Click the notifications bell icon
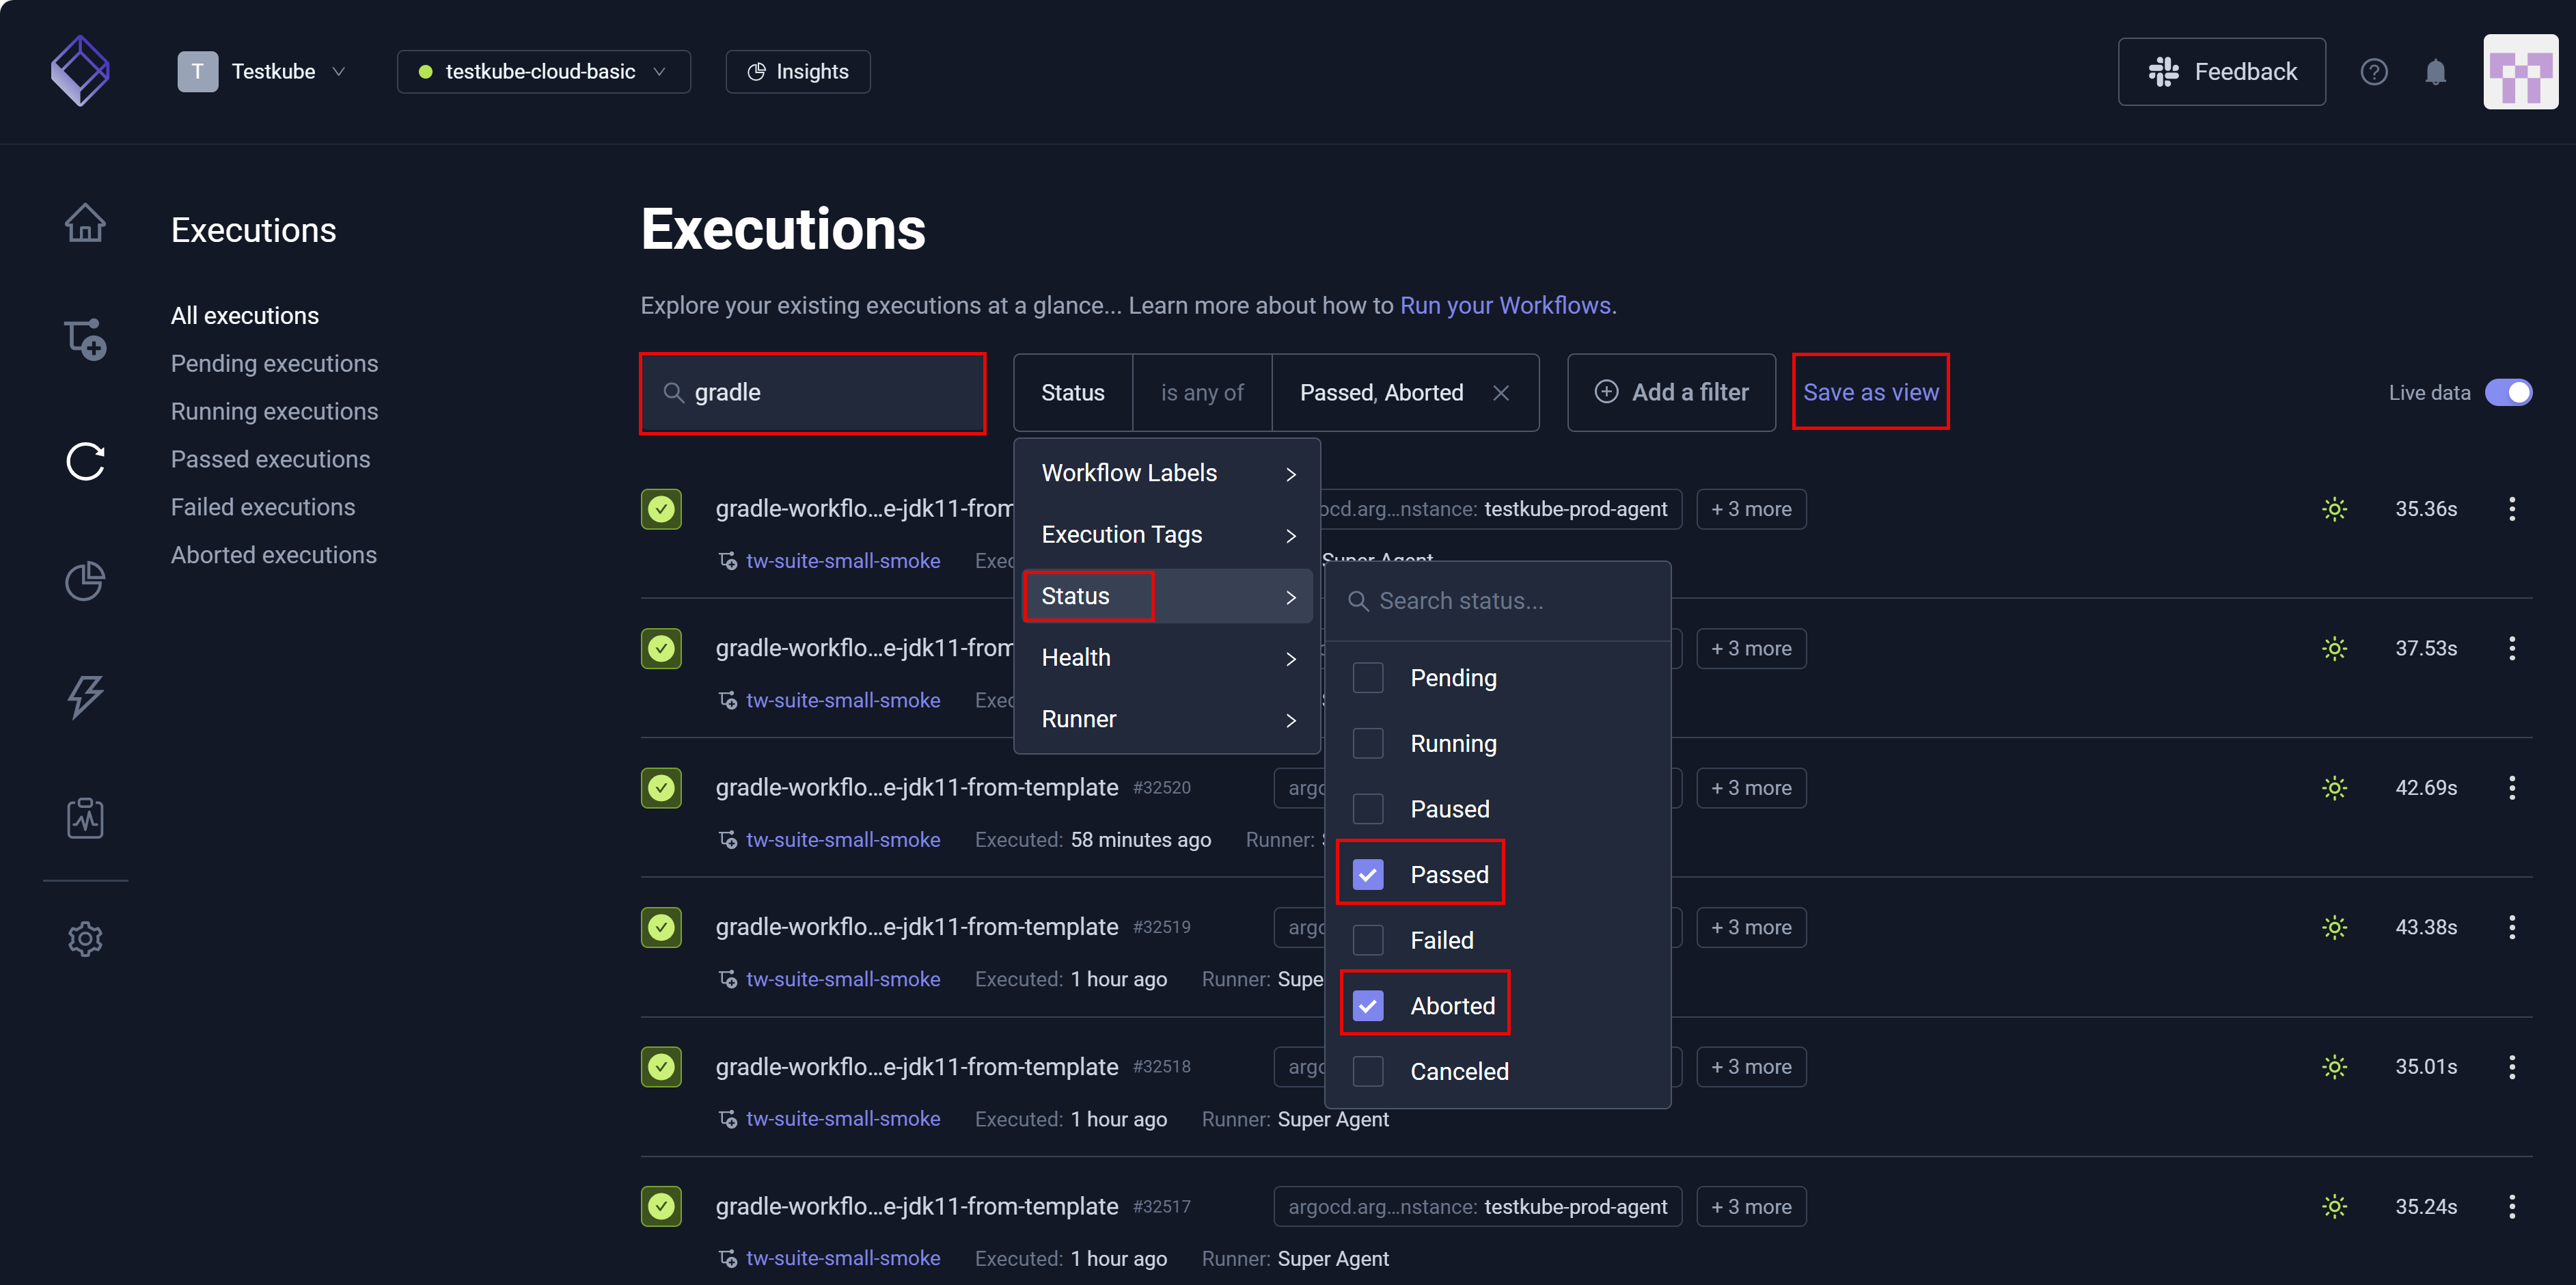Screen dimensions: 2576x1285 click(2435, 72)
